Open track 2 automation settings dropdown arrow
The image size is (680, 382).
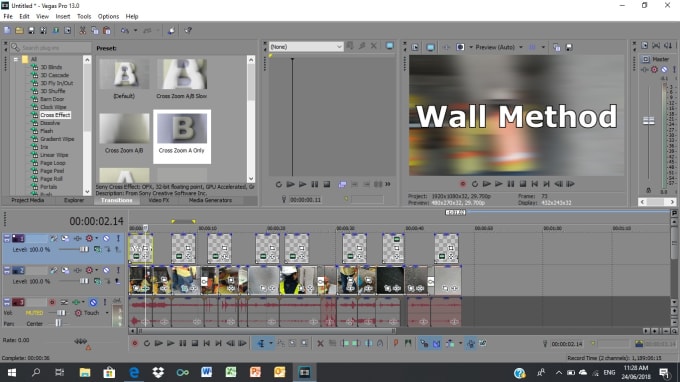[96, 270]
